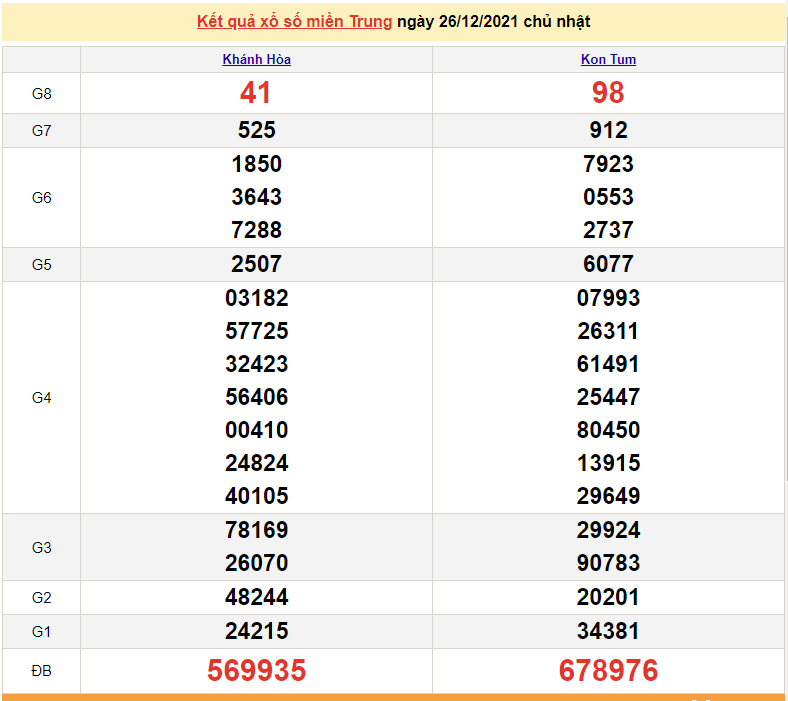Select Kon Tum G8 result 98
788x701 pixels.
click(x=608, y=93)
